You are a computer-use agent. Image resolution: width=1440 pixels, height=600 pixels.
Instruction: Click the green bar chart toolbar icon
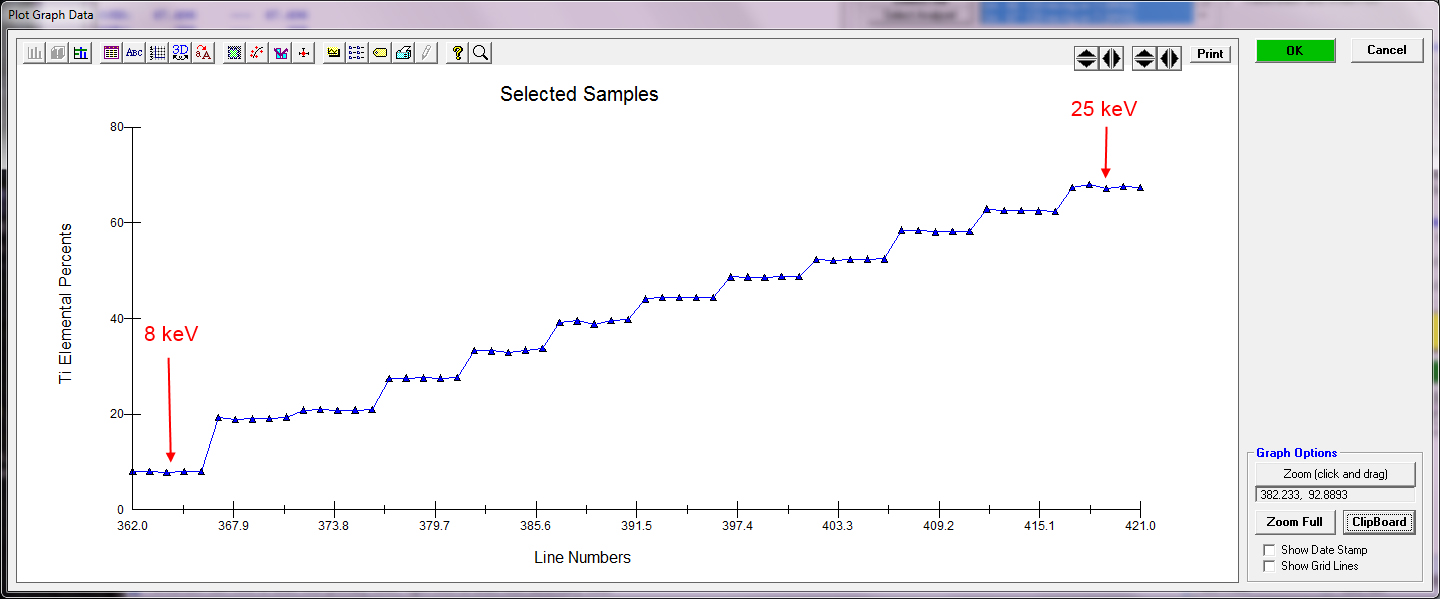click(81, 53)
